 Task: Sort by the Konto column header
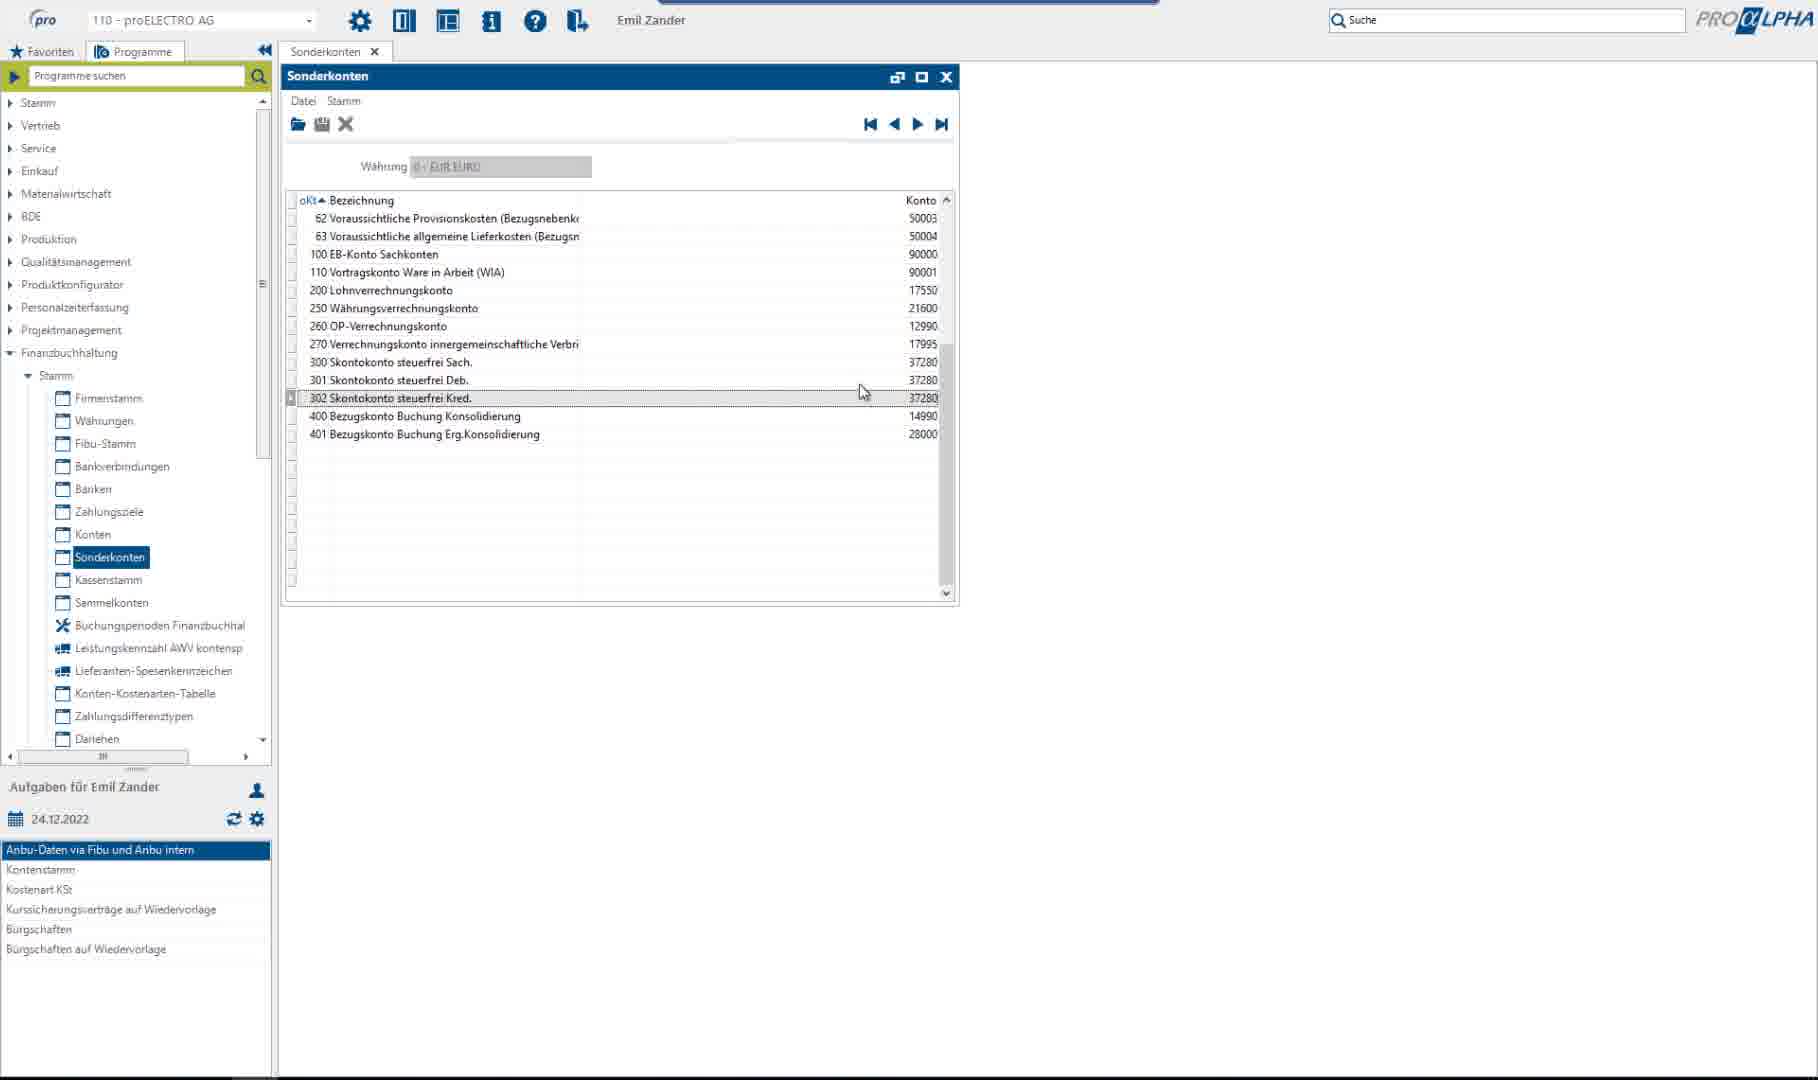point(920,201)
